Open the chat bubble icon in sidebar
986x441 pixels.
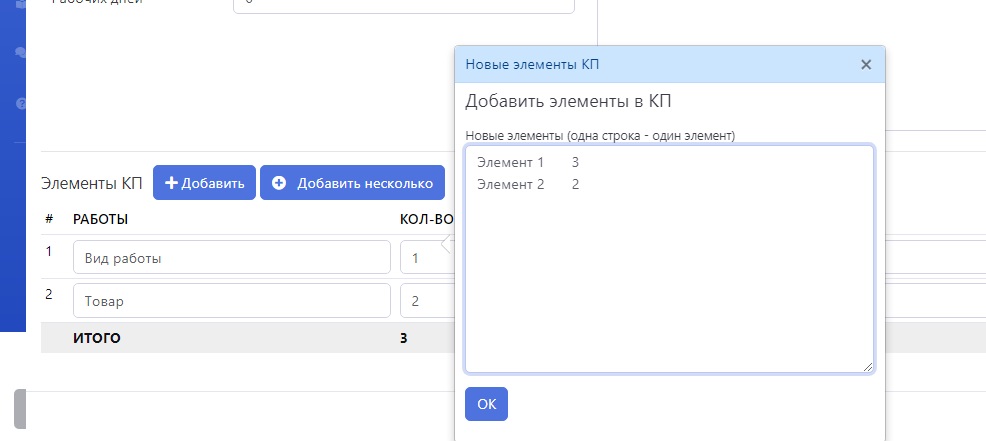pyautogui.click(x=20, y=52)
